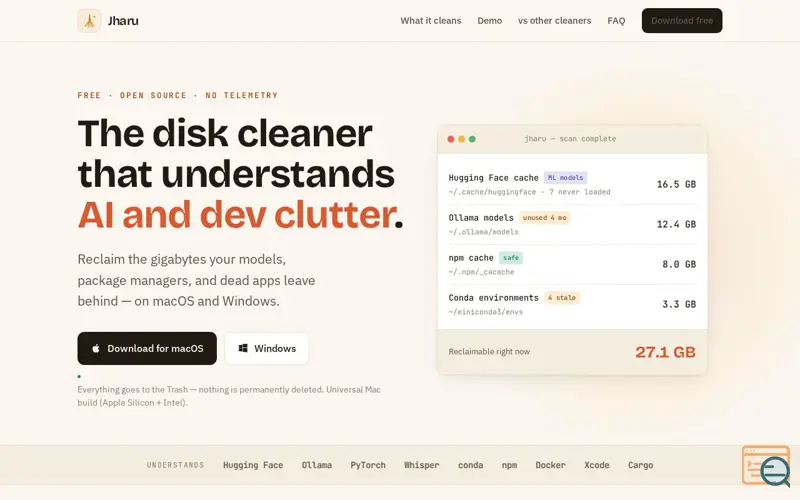
Task: Click the Reclaimable right now label
Action: click(x=489, y=352)
